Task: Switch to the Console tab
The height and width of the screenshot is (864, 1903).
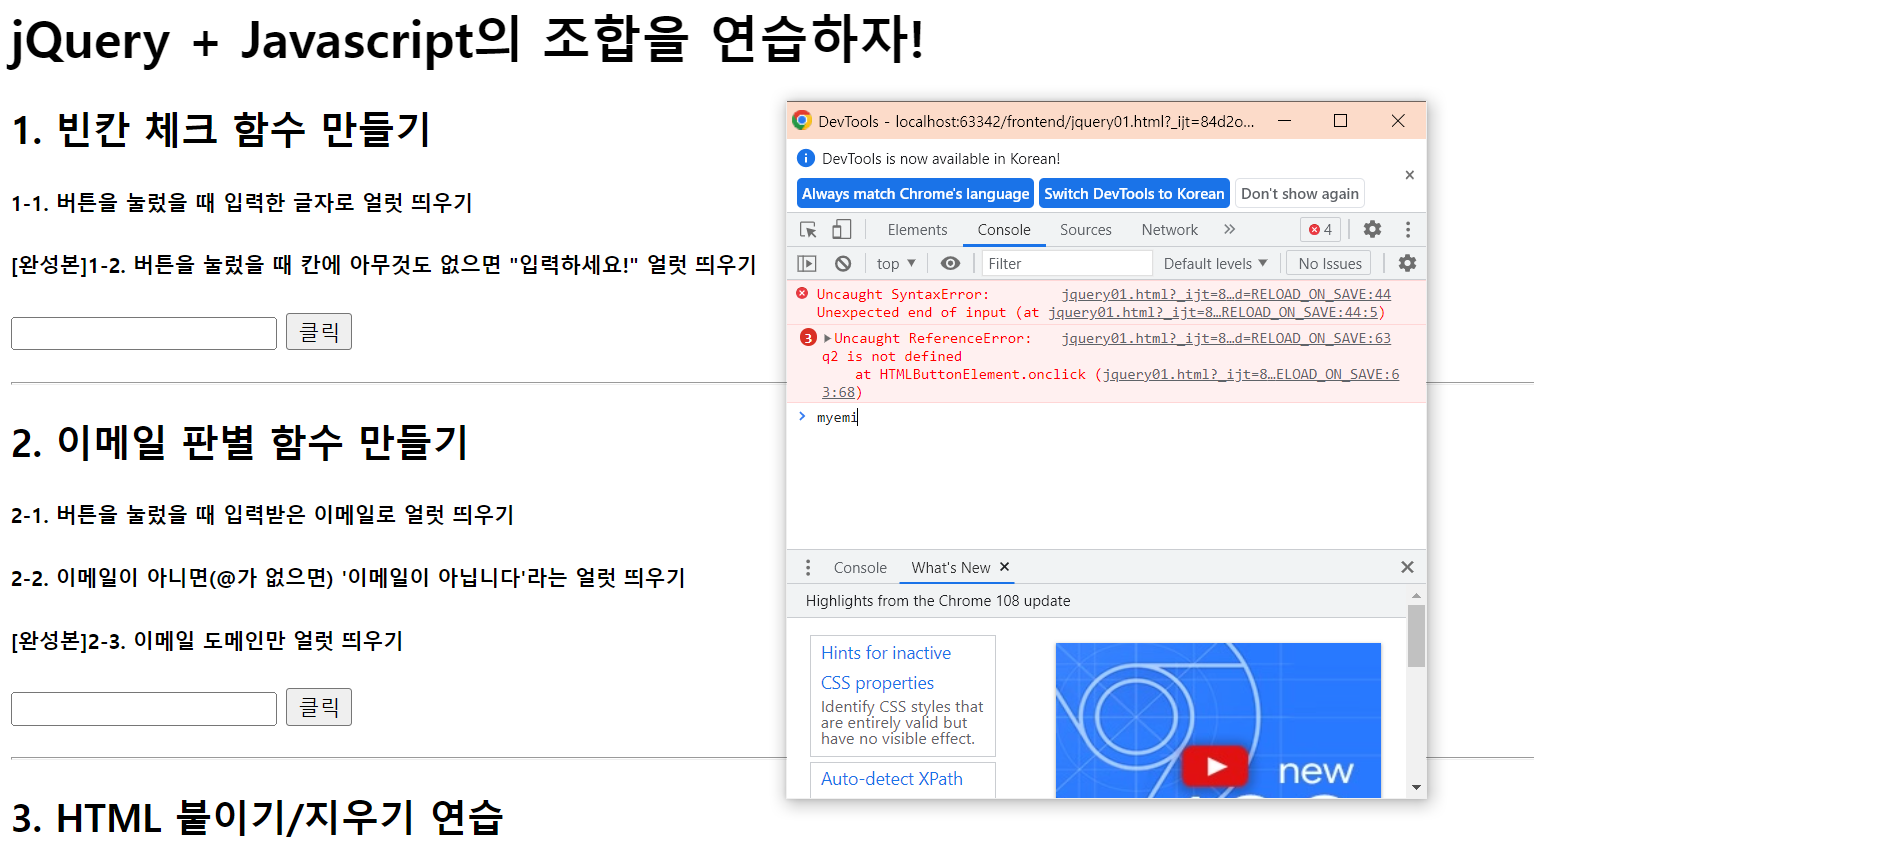Action: pyautogui.click(x=1004, y=230)
